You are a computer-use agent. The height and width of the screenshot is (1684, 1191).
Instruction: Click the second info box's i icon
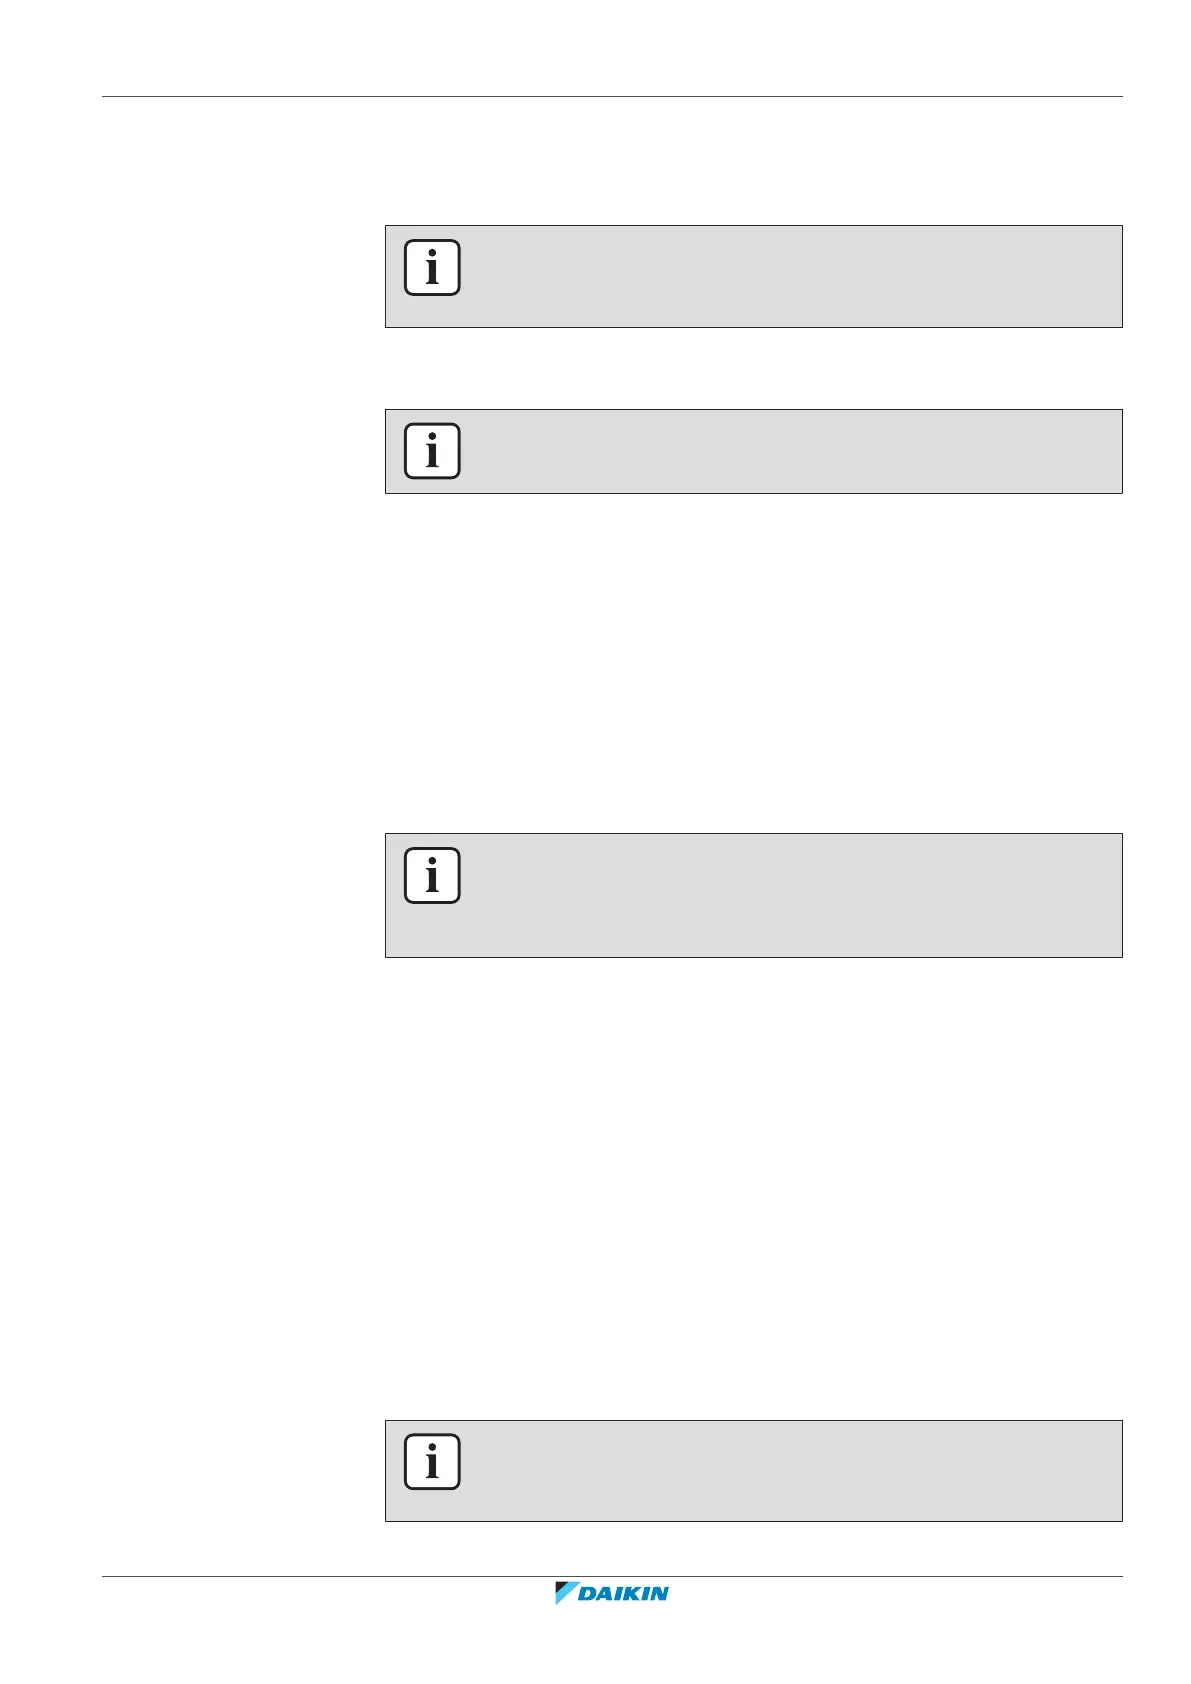pos(432,451)
